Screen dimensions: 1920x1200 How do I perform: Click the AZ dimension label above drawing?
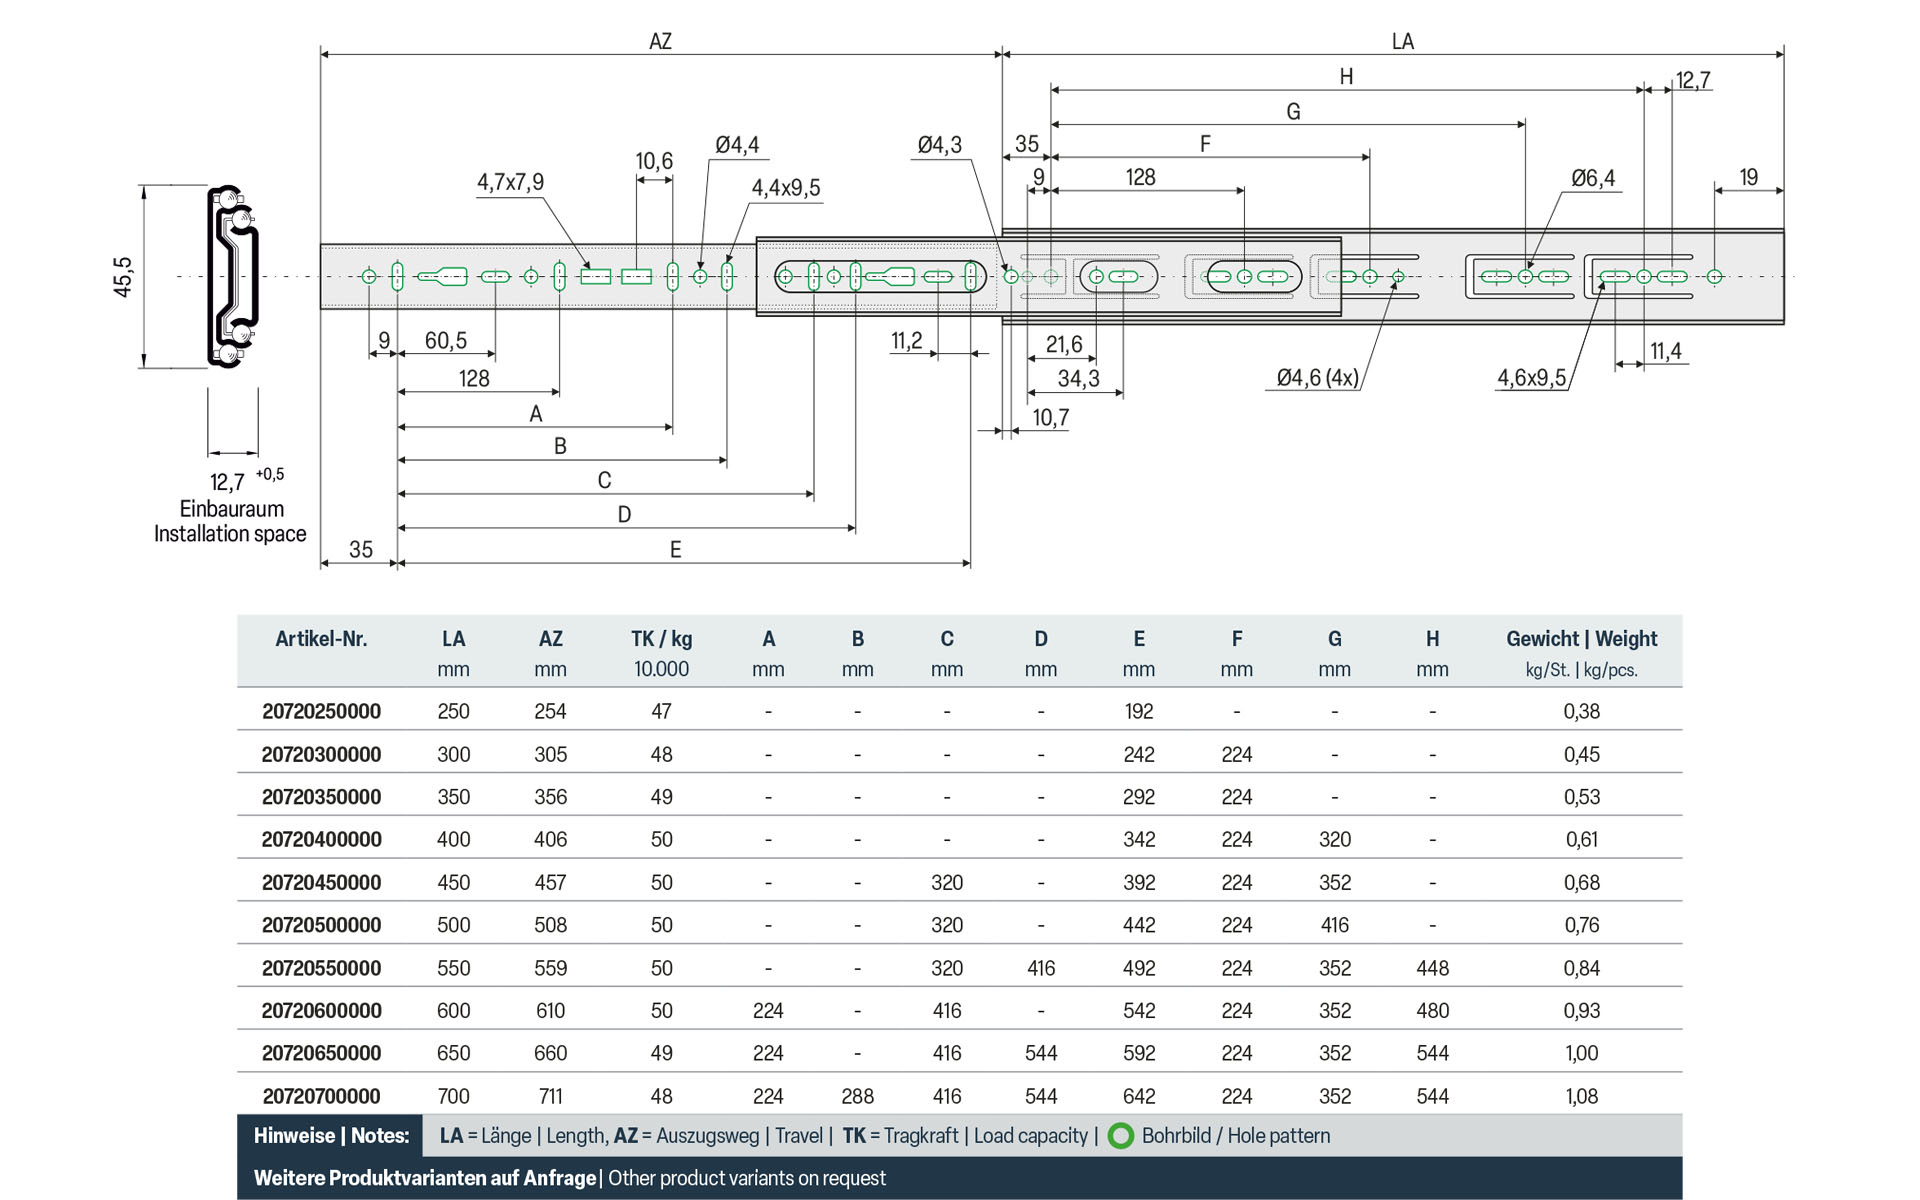pyautogui.click(x=660, y=41)
